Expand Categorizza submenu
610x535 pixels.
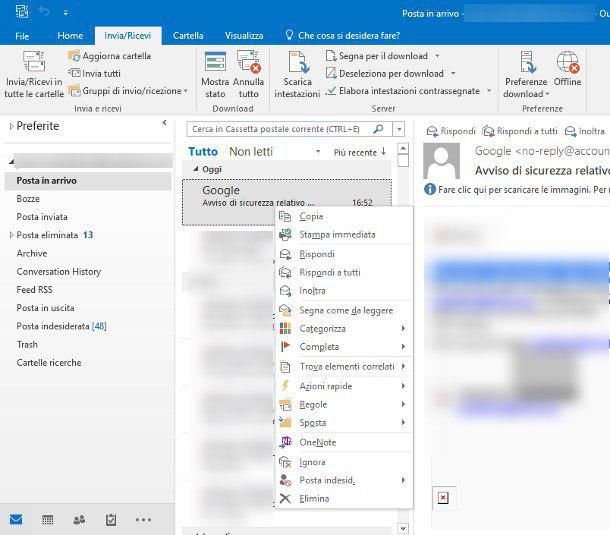[x=344, y=328]
